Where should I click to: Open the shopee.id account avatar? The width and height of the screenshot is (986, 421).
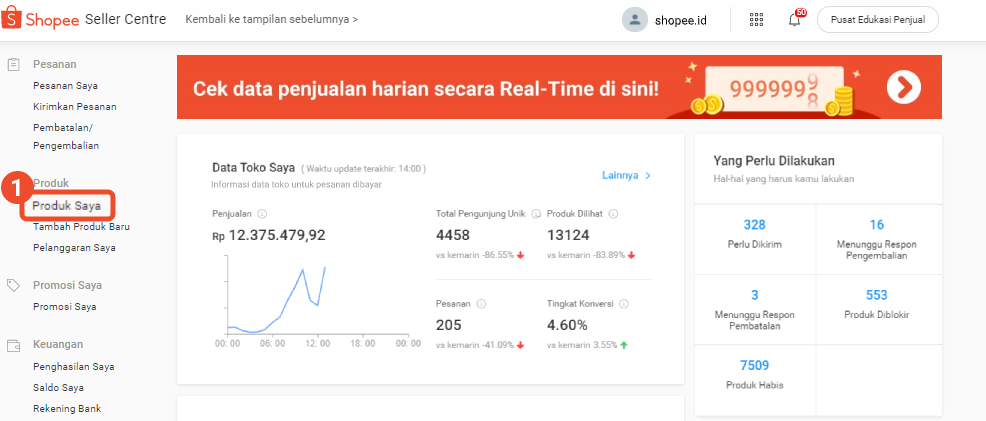[x=634, y=19]
